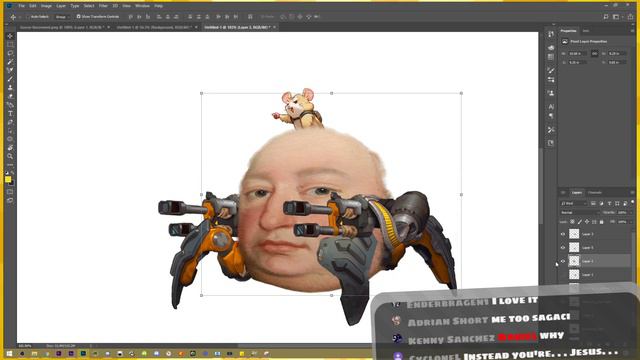Select the Lasso tool
The width and height of the screenshot is (640, 360).
click(10, 53)
